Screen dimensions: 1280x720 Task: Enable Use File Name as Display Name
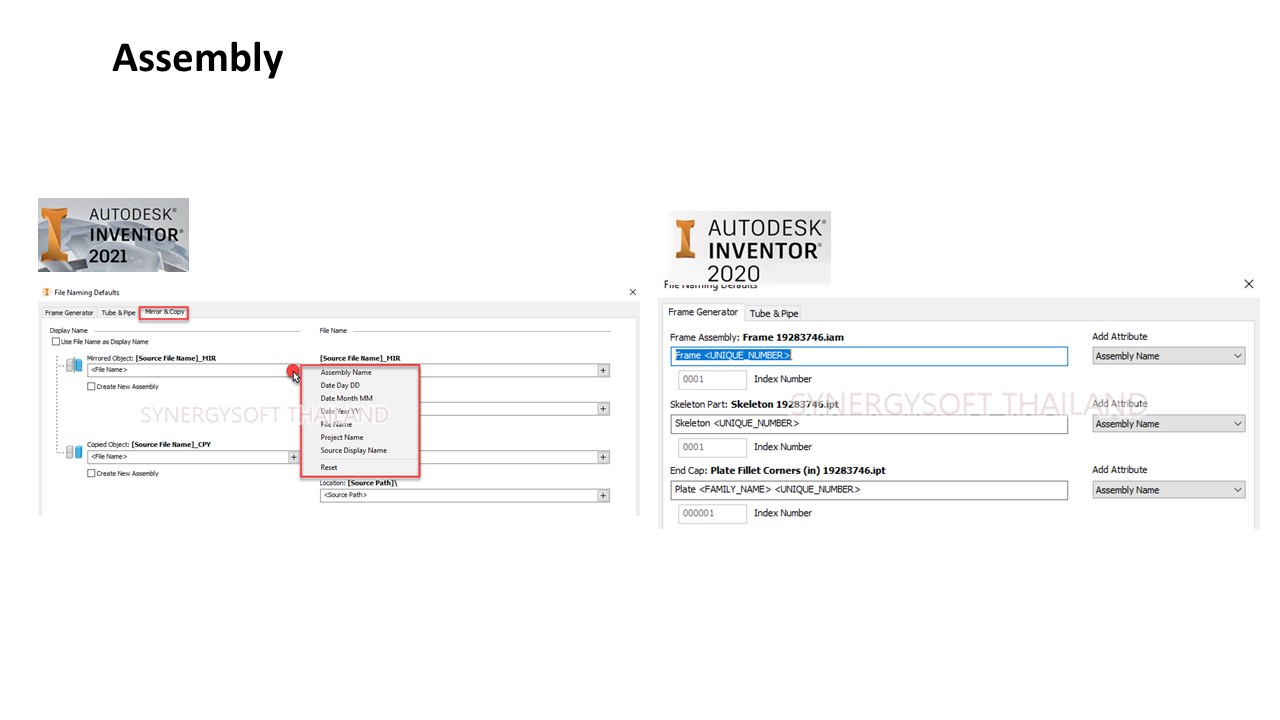[x=56, y=342]
